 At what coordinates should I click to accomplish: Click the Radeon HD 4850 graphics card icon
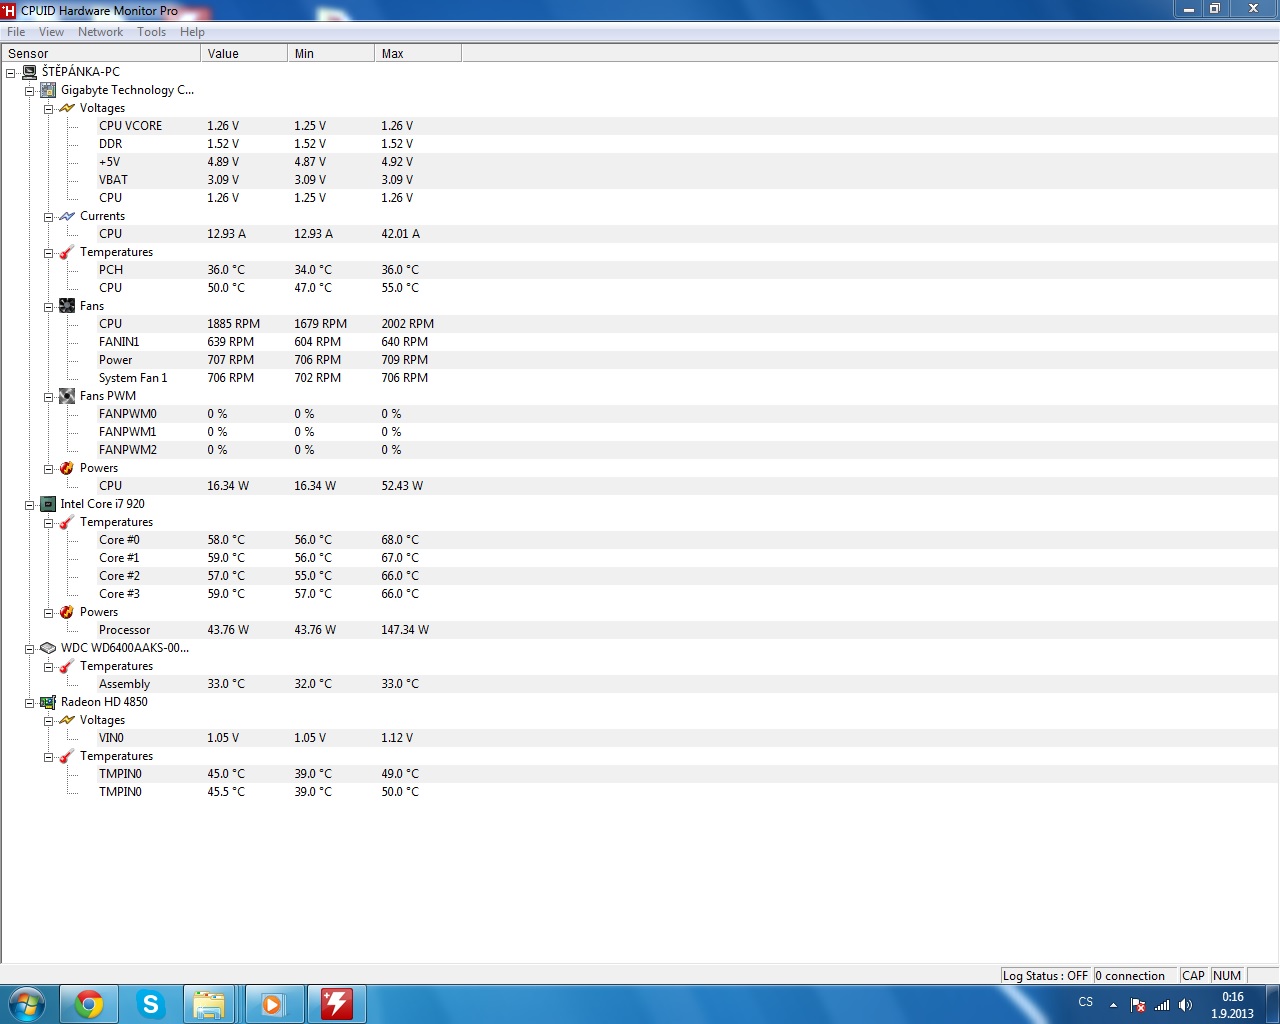tap(48, 702)
